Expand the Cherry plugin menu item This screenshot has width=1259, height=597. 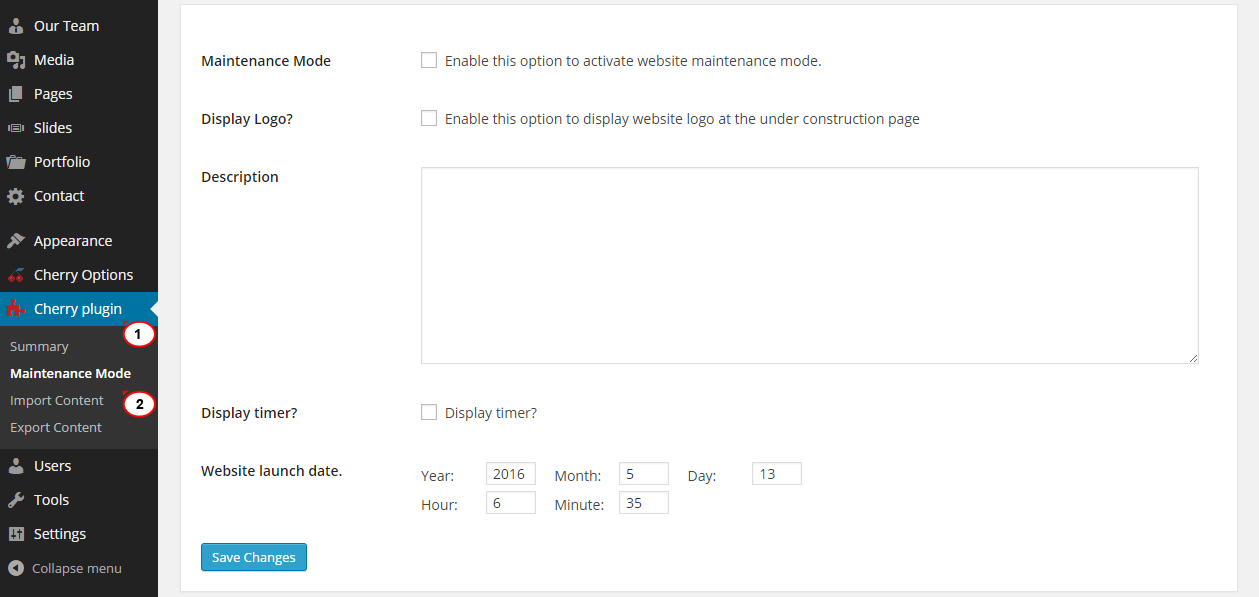79,309
